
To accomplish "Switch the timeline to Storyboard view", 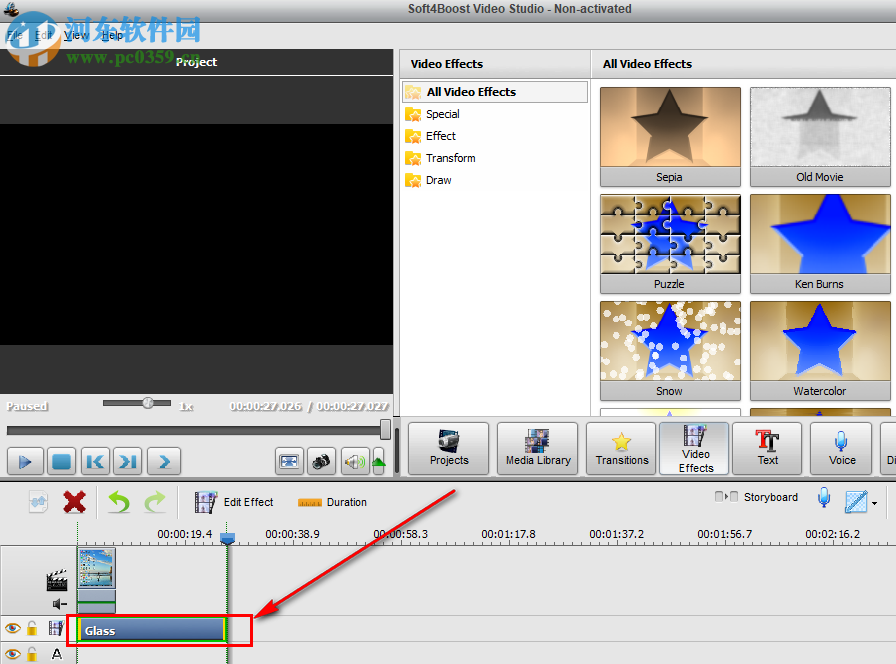I will pos(756,497).
